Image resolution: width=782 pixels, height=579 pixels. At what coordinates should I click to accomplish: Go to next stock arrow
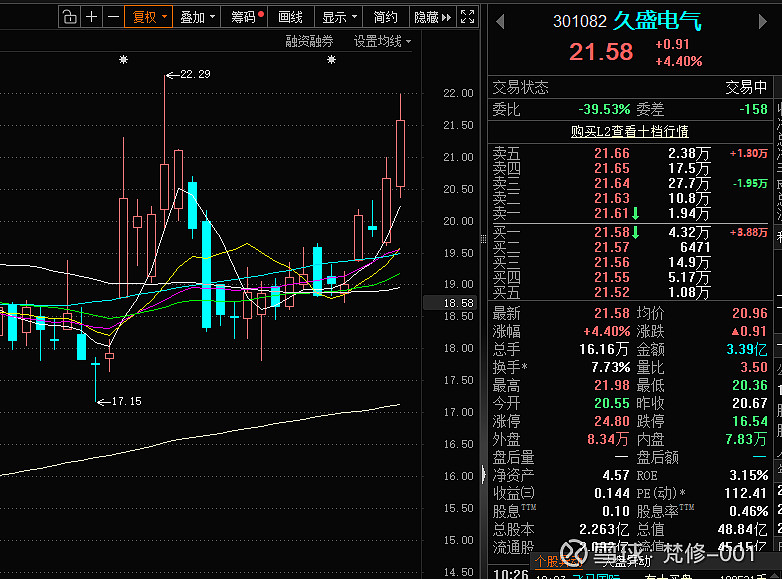click(762, 21)
